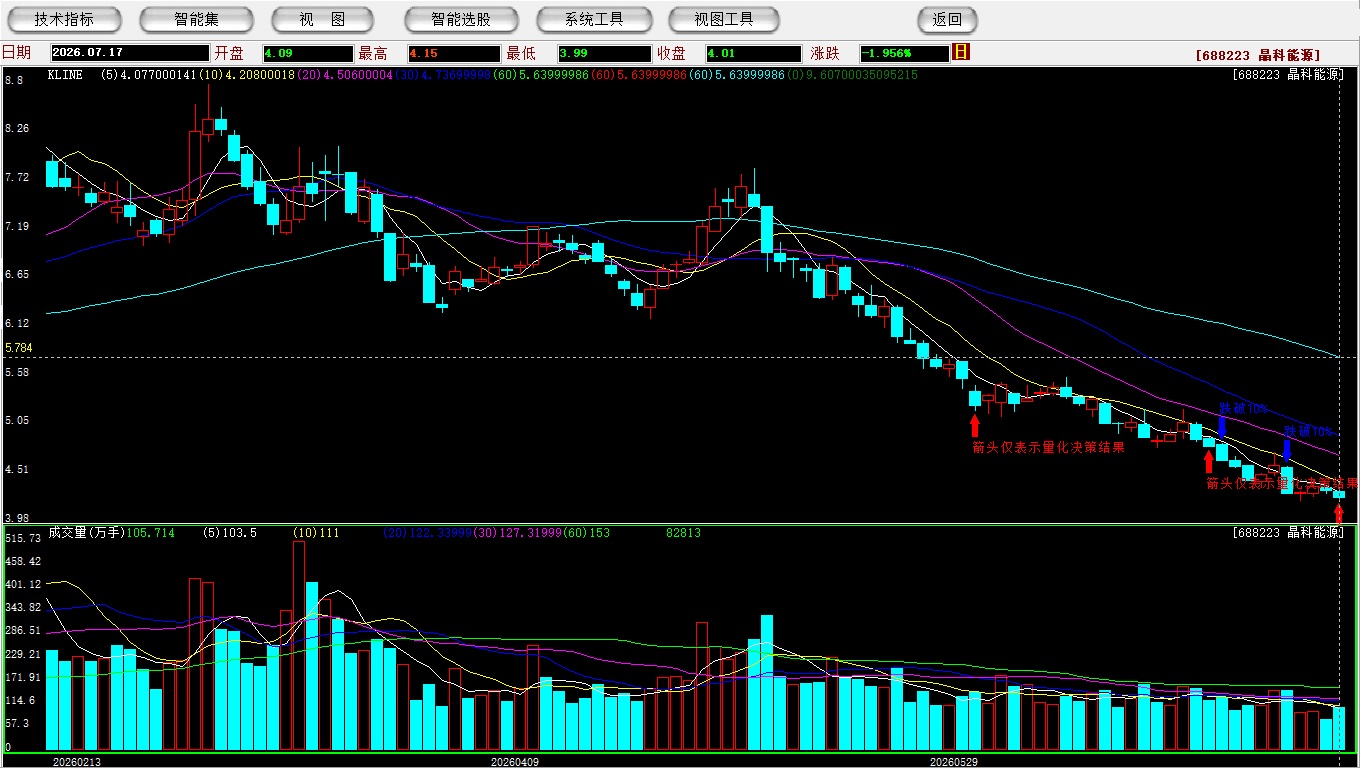The image size is (1360, 768).
Task: Click the red signal arrow below the last candle
Action: coord(1339,513)
